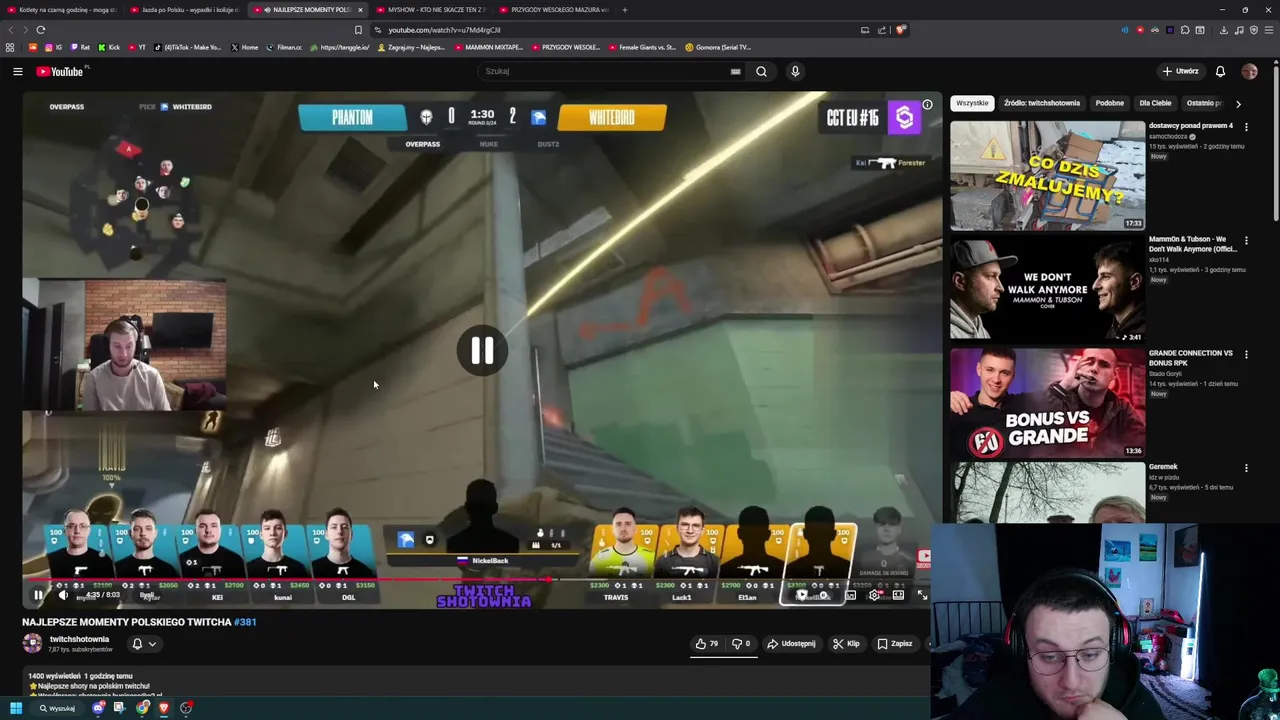Open the options menu for the Geremek video
Screen dimensions: 1280x720
click(x=1246, y=468)
